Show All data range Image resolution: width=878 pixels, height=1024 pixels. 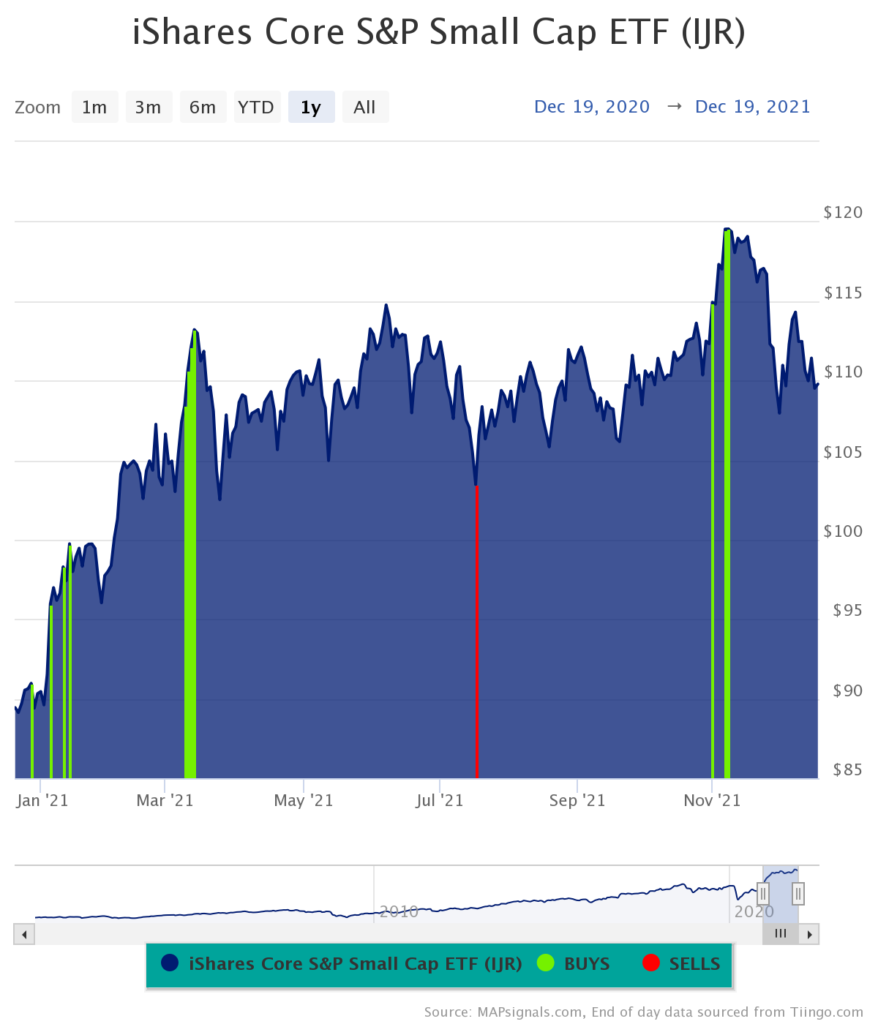(365, 107)
